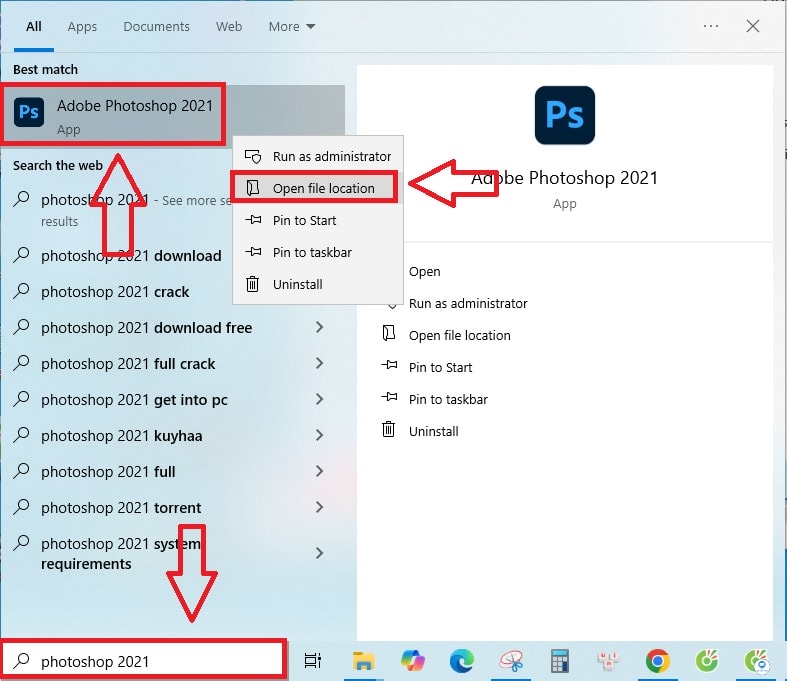Open the three-dot options menu
The image size is (787, 681).
(x=711, y=26)
